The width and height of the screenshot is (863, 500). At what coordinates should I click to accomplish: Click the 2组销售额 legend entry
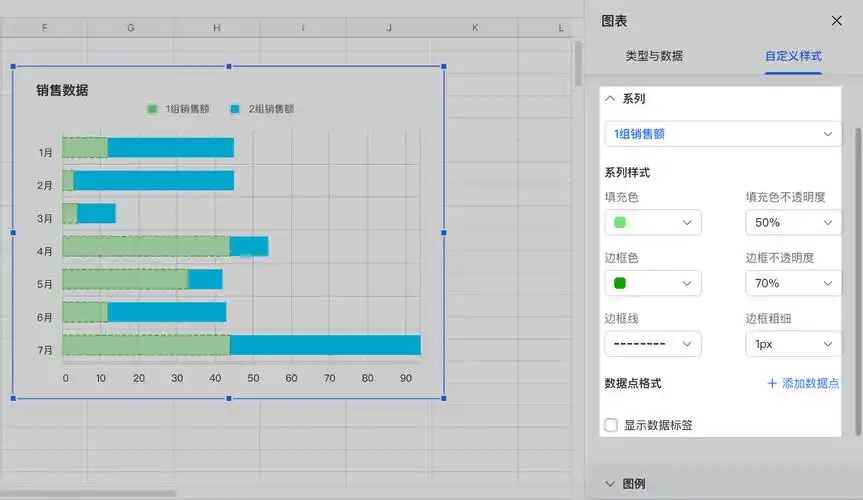tap(263, 109)
